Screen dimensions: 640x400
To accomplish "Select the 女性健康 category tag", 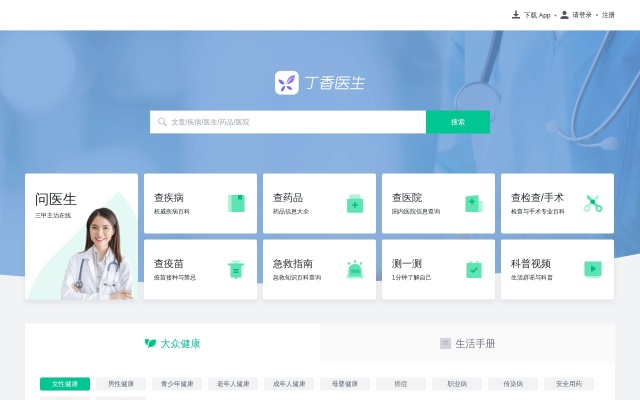I will pyautogui.click(x=65, y=384).
